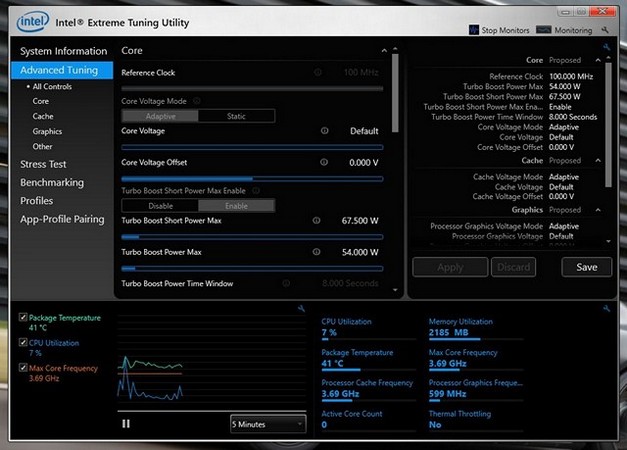Open Profiles section

[36, 201]
